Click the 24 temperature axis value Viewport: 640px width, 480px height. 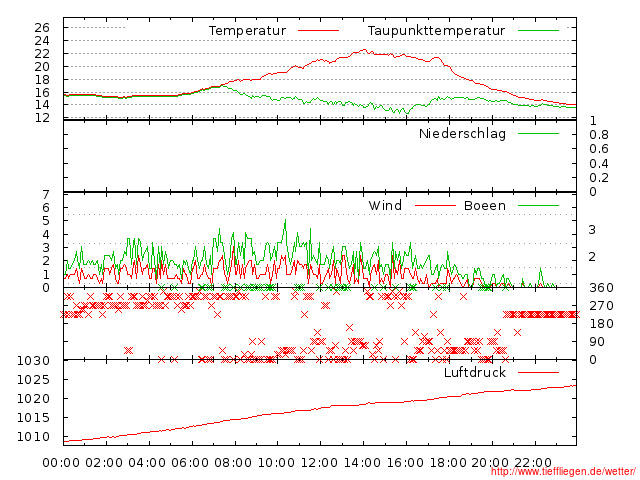click(42, 41)
